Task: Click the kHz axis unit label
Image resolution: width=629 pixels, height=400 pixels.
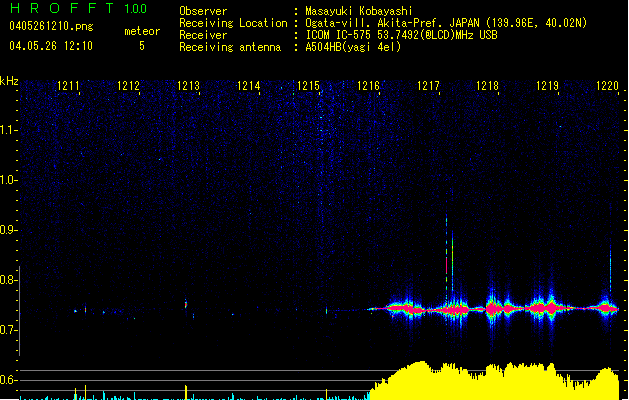Action: (x=9, y=81)
